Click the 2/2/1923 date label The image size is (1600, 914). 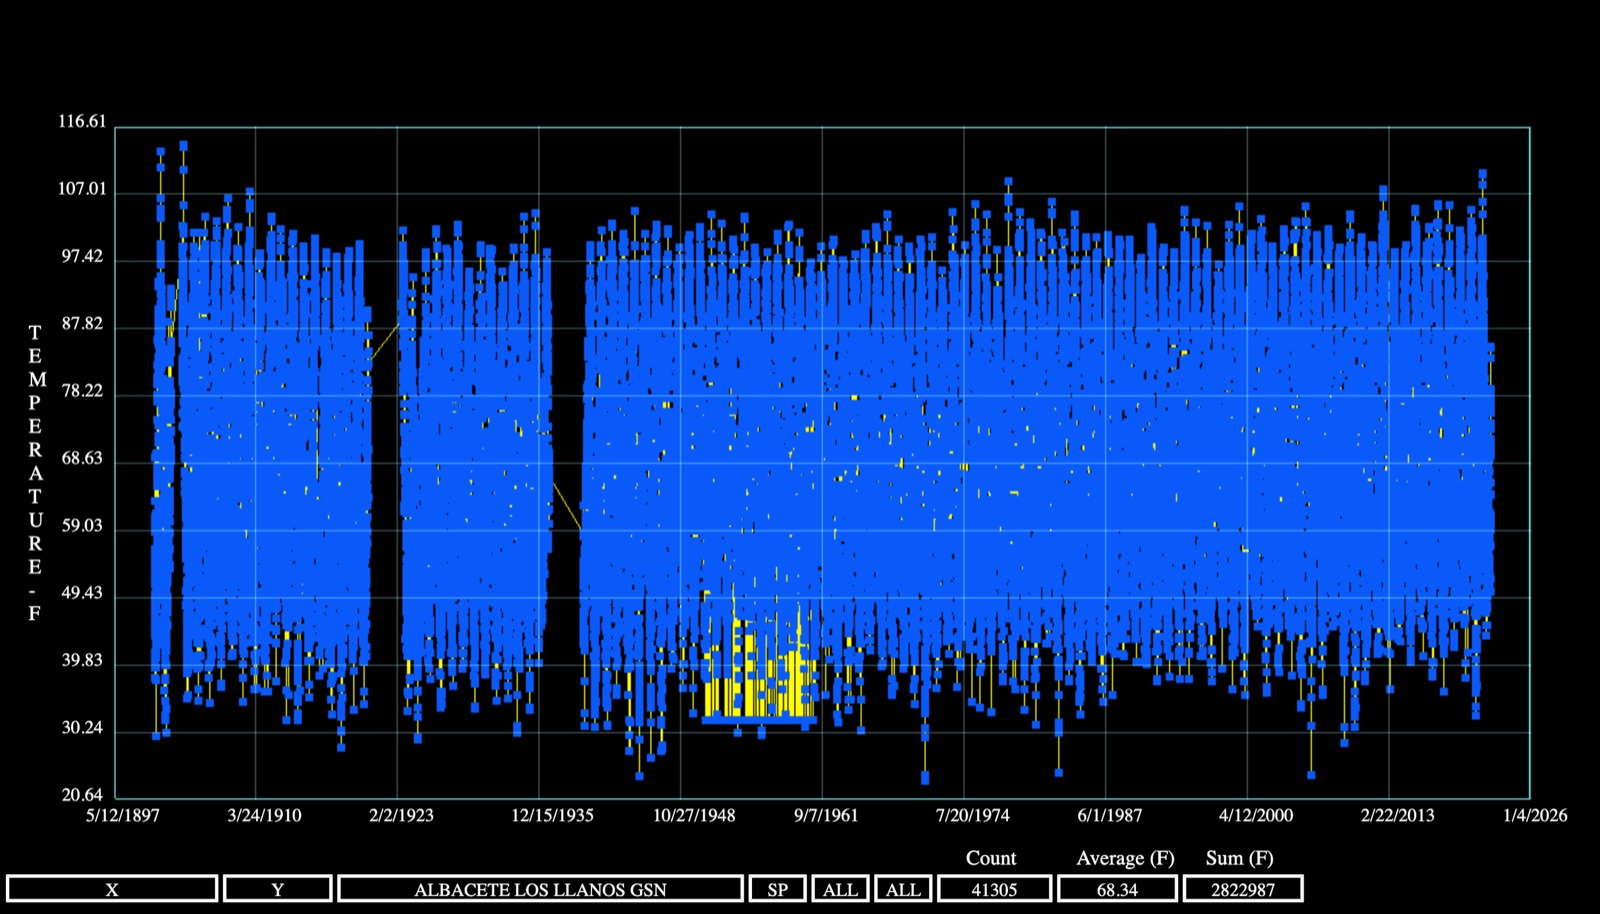(x=401, y=815)
